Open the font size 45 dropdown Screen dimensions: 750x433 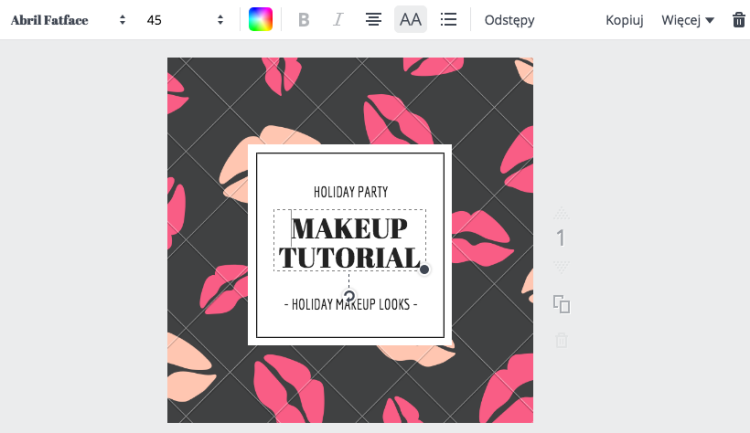[x=186, y=20]
